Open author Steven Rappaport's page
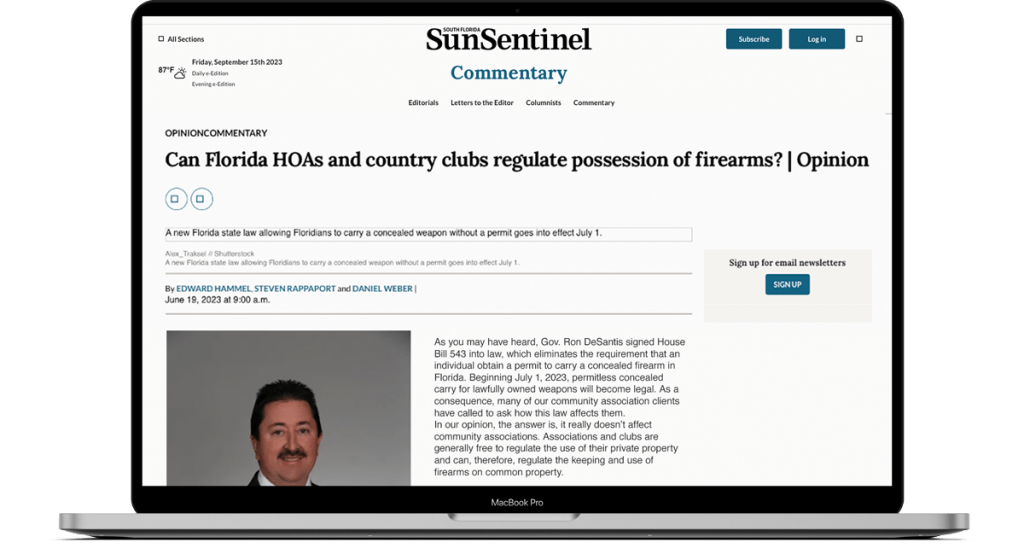This screenshot has width=1024, height=554. pyautogui.click(x=295, y=288)
